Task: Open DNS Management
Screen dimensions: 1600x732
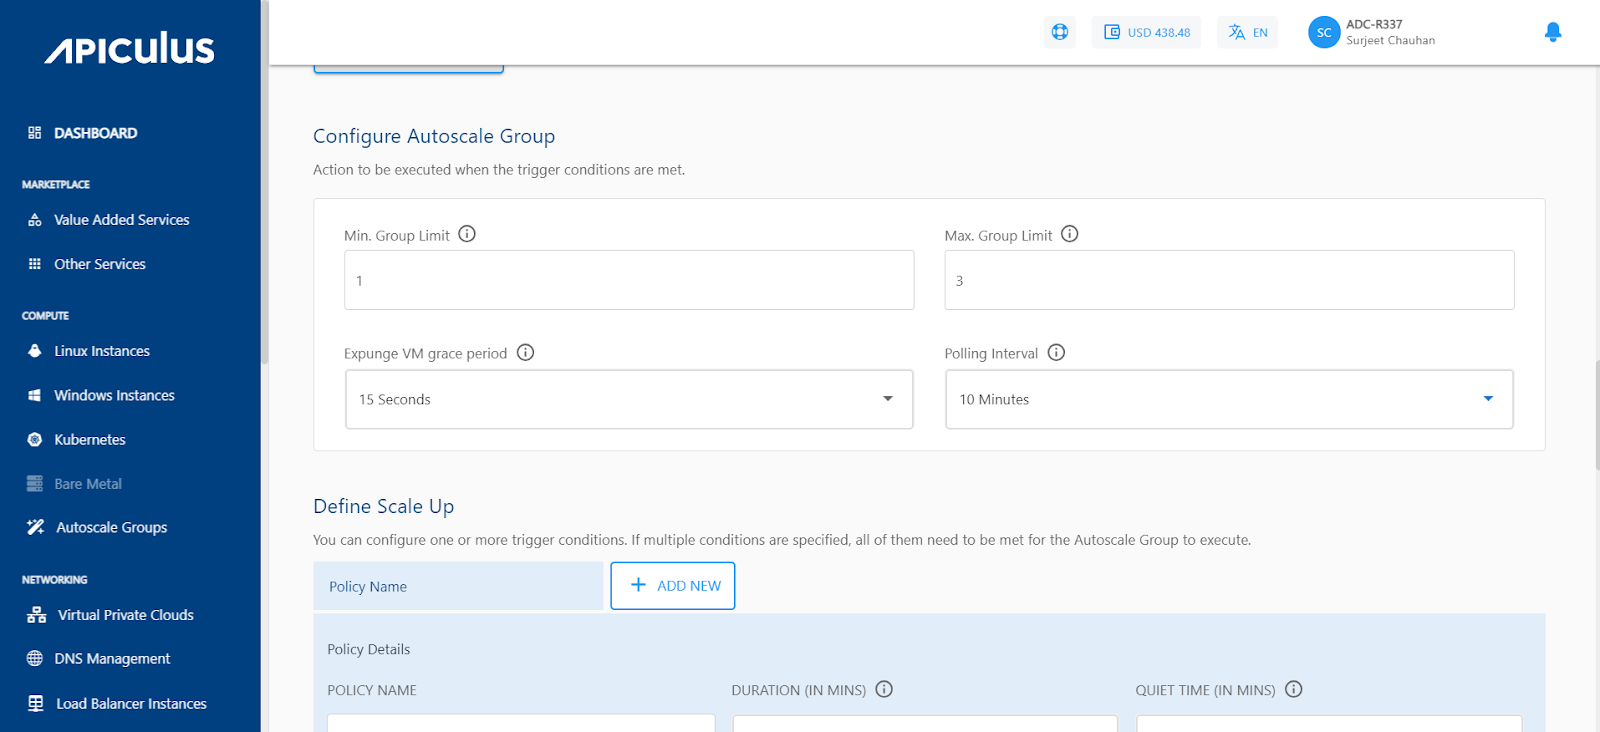Action: coord(112,659)
